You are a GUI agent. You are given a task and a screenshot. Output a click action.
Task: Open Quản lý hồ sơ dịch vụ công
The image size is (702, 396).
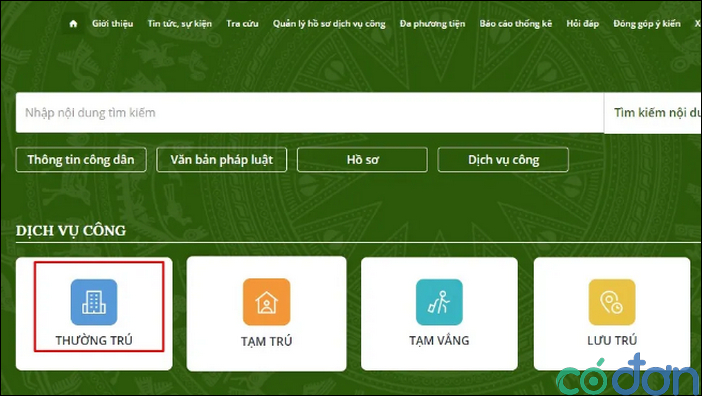click(329, 24)
